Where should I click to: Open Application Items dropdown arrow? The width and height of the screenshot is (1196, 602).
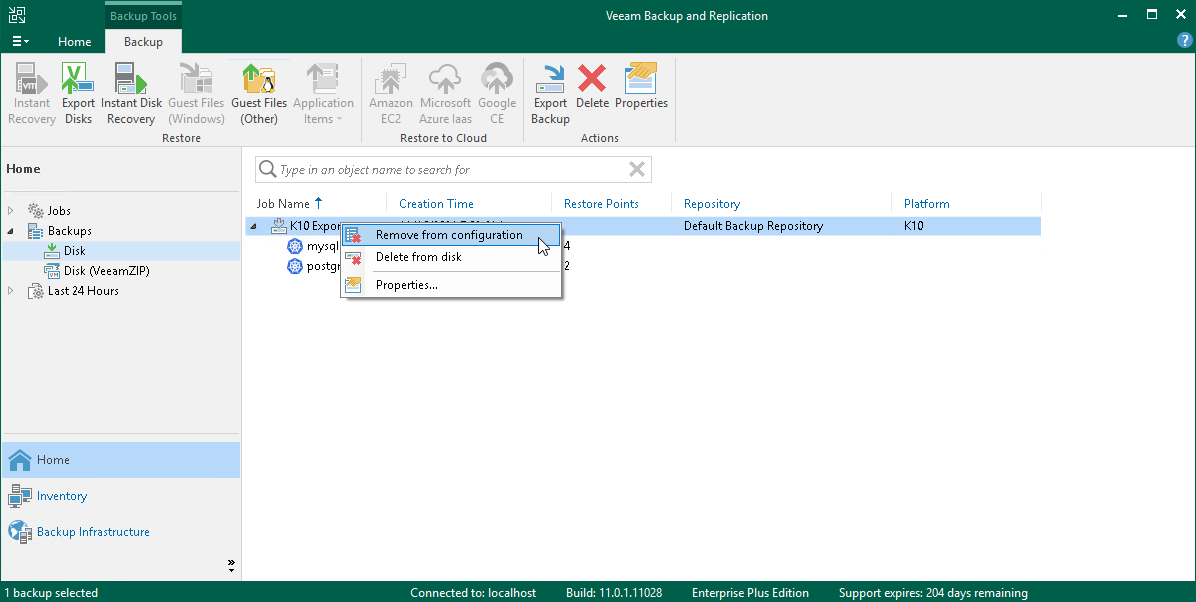pyautogui.click(x=339, y=119)
